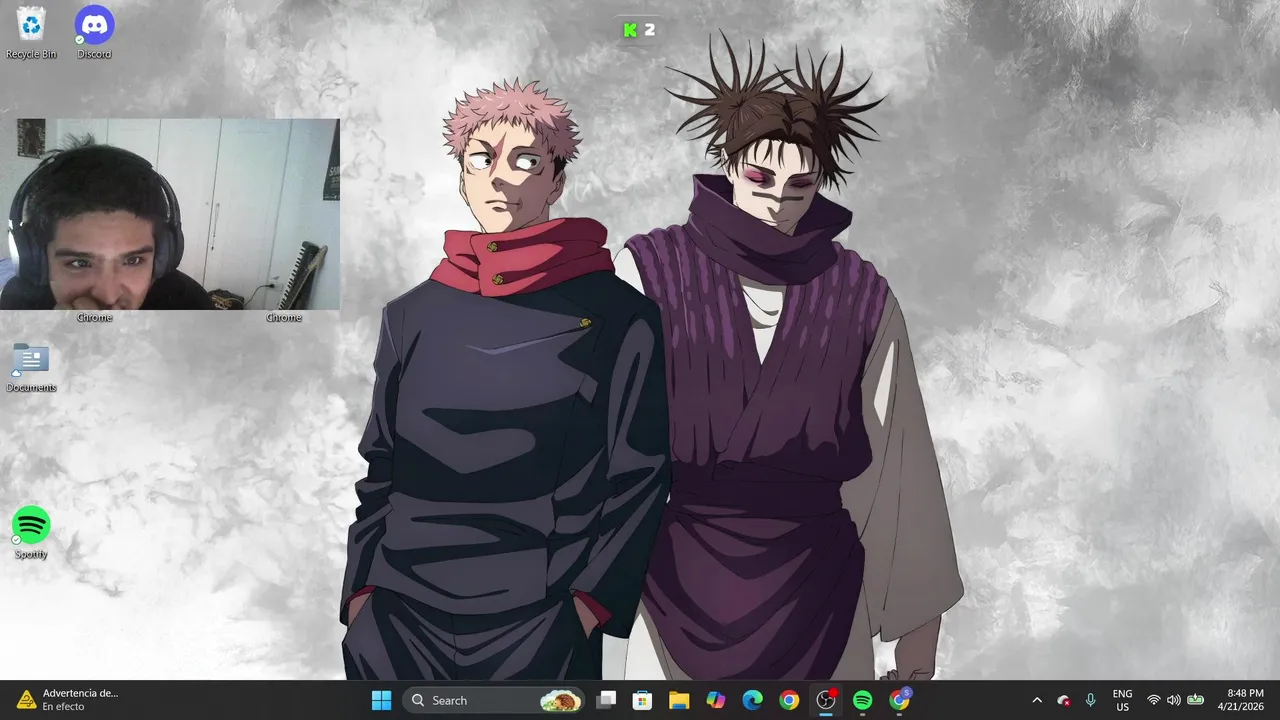Open the Copilot app in taskbar
The image size is (1280, 720).
(x=716, y=700)
